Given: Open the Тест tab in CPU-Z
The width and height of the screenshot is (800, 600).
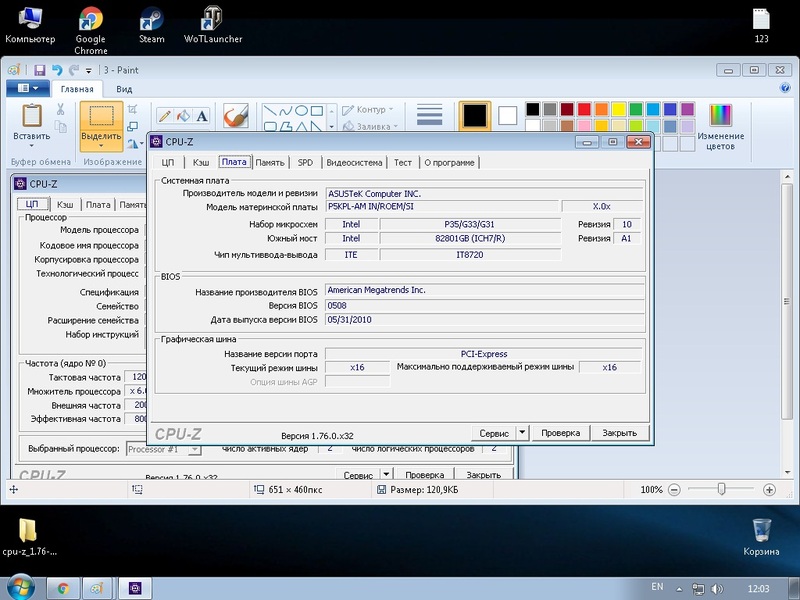Looking at the screenshot, I should 403,163.
